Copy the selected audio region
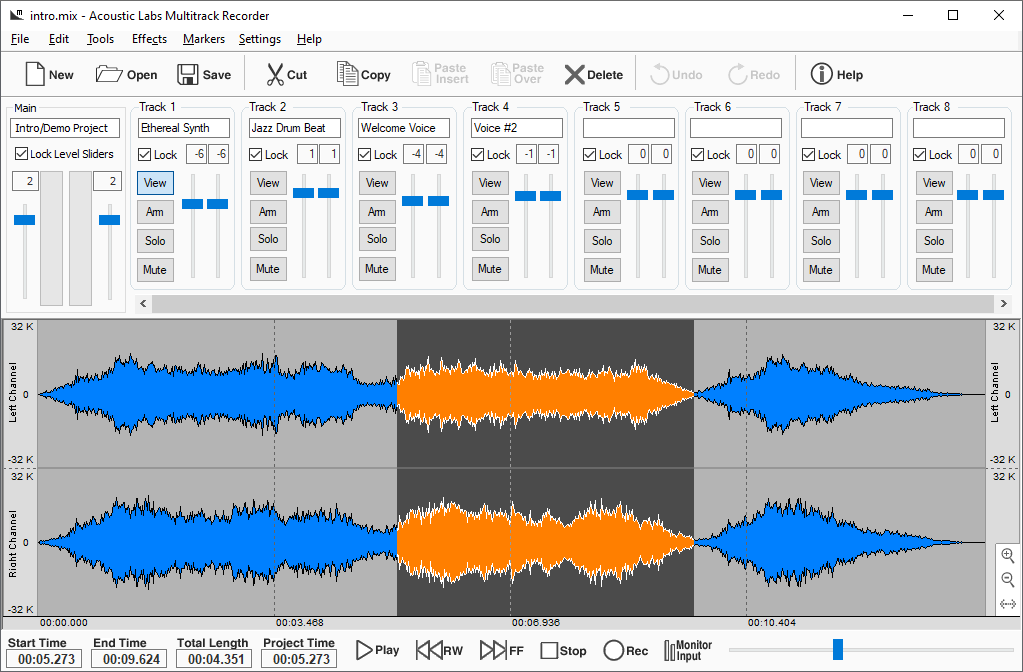1023x672 pixels. click(347, 74)
